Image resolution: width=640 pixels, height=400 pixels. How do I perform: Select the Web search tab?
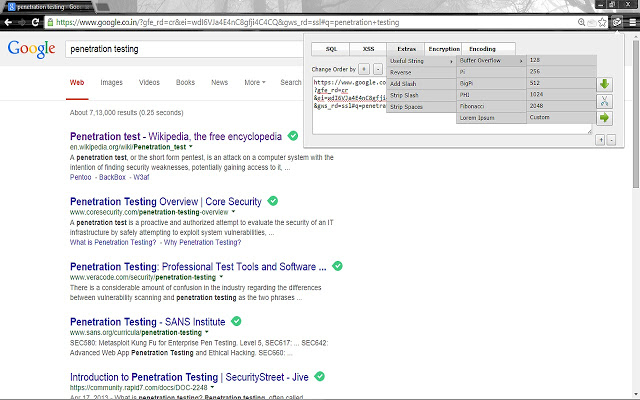pyautogui.click(x=77, y=82)
